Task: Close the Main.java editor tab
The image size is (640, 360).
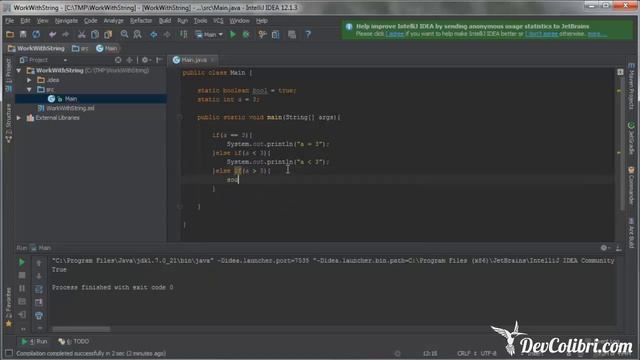Action: coord(212,60)
